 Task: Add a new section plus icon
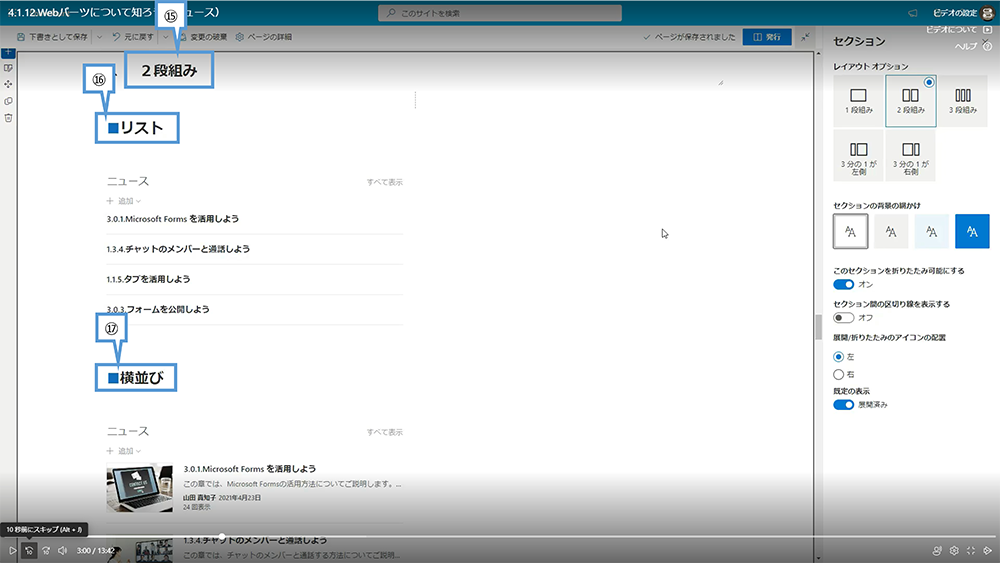[x=8, y=52]
